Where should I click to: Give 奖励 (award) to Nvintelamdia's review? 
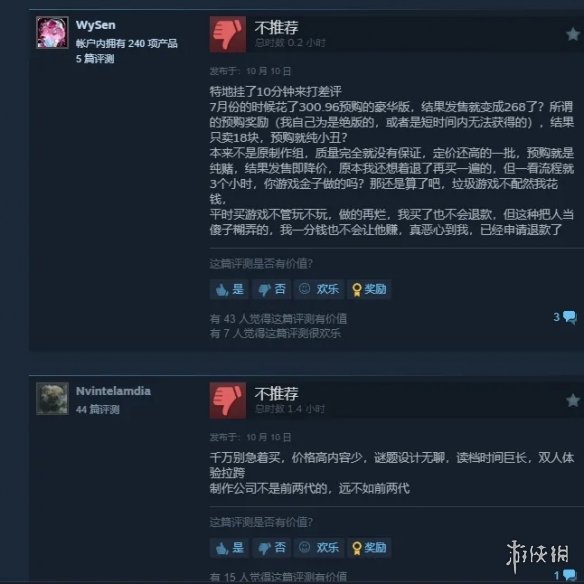click(x=369, y=548)
